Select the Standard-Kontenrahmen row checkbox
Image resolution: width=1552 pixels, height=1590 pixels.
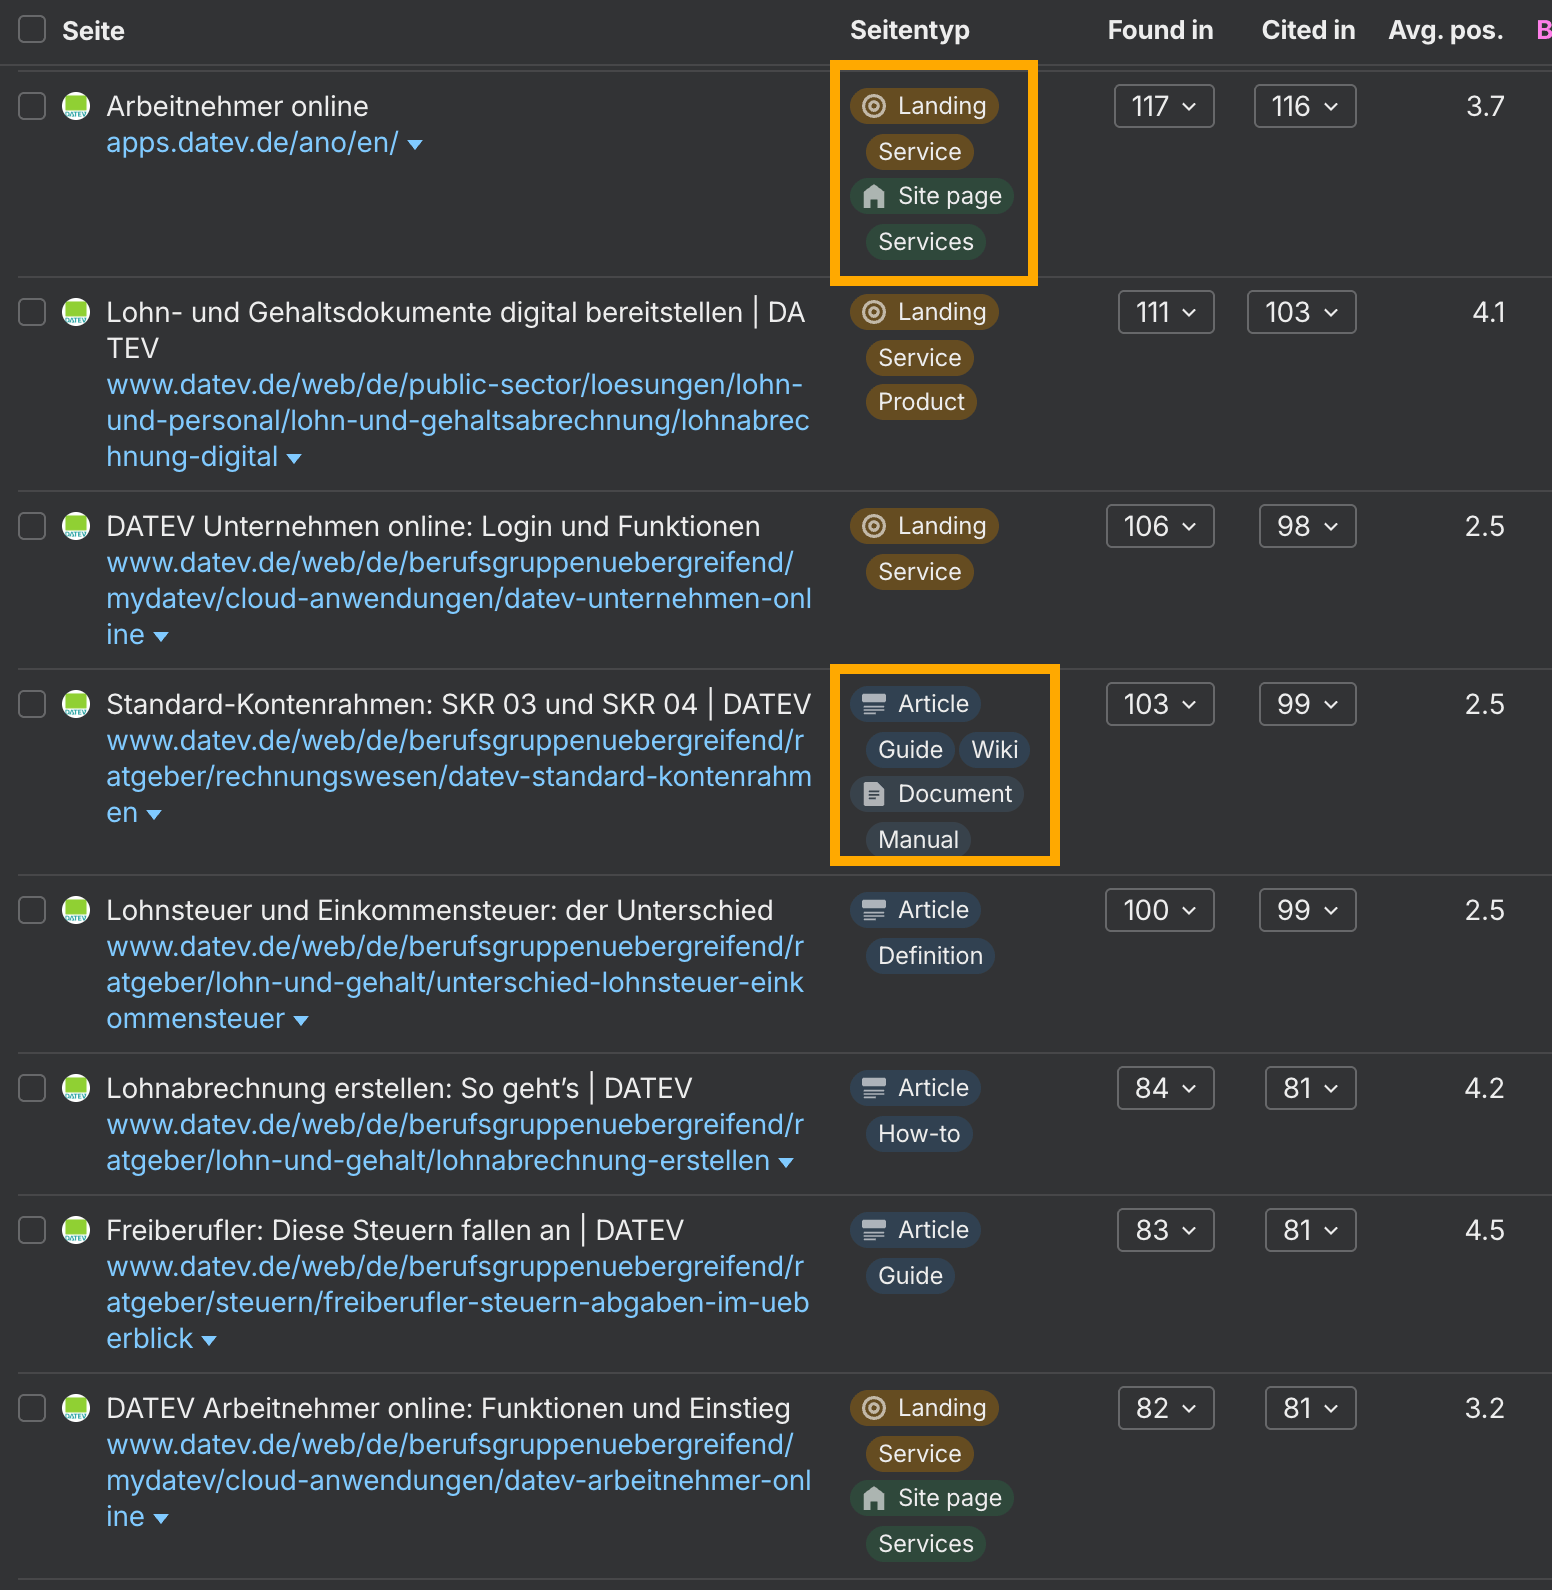coord(32,704)
